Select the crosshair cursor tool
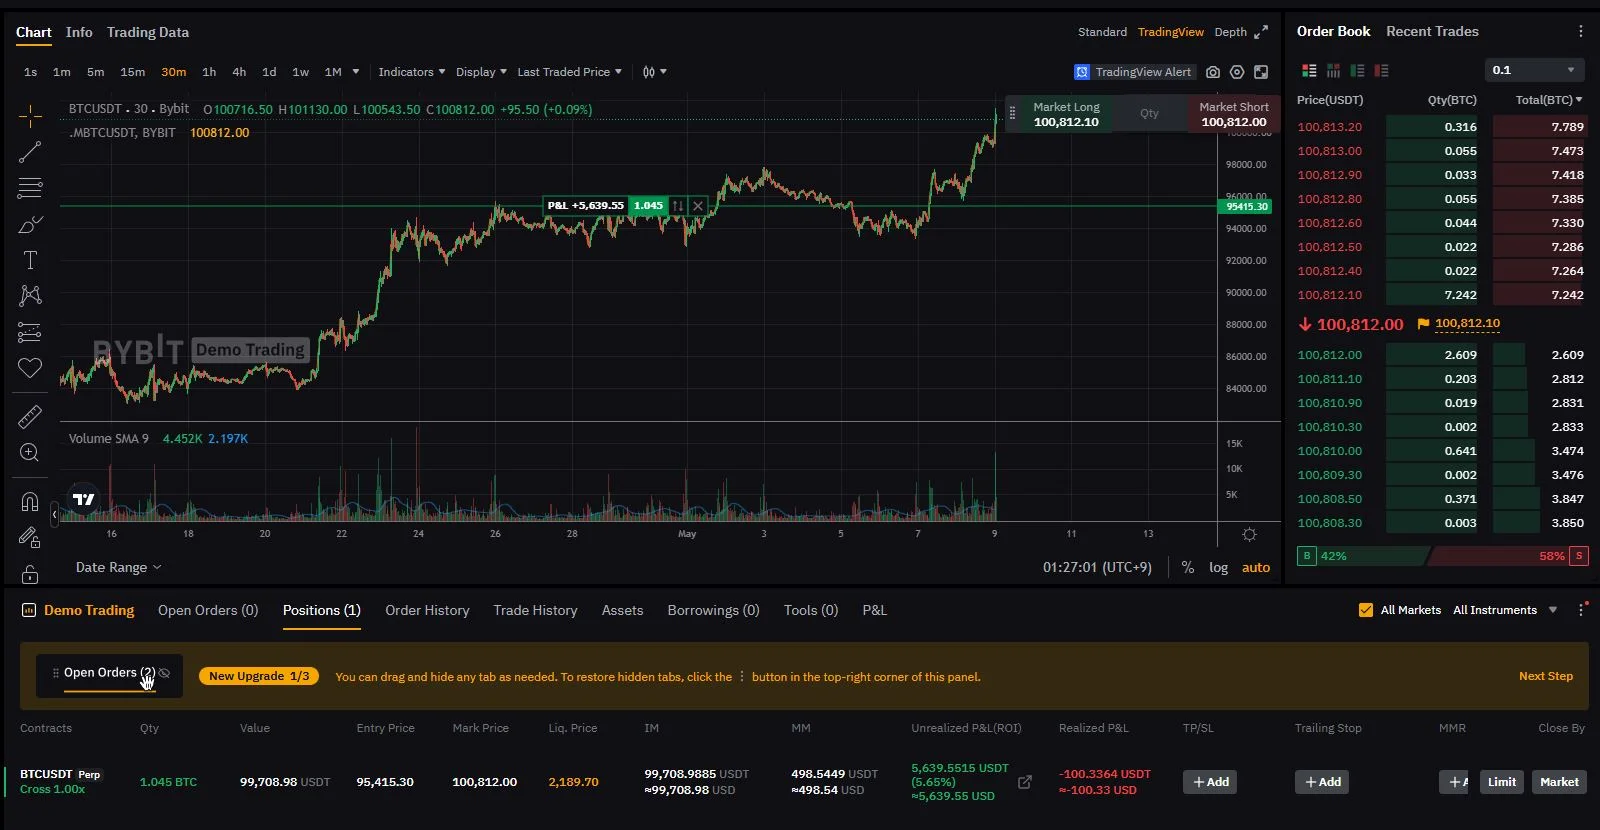This screenshot has width=1600, height=830. pyautogui.click(x=30, y=117)
